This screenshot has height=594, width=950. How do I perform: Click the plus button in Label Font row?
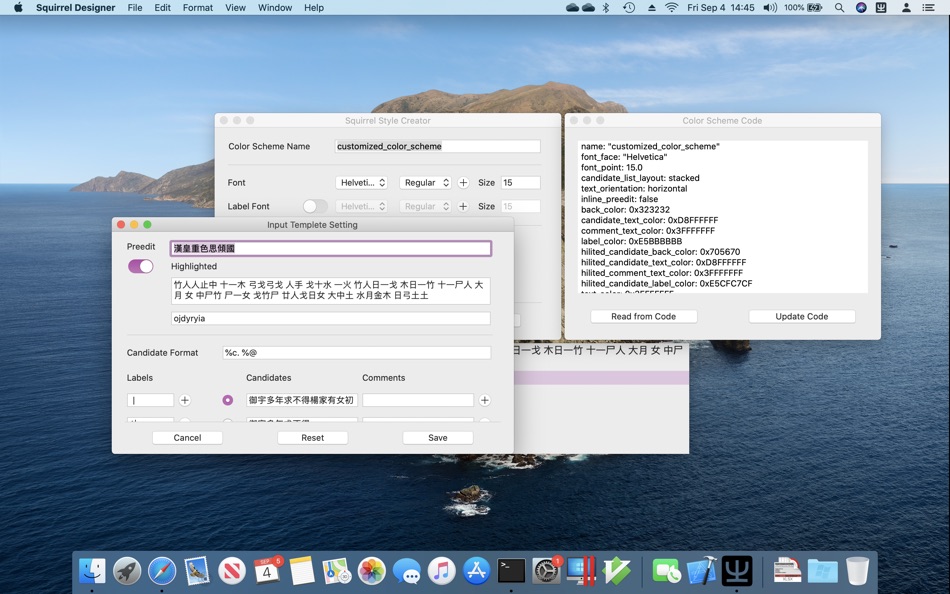tap(463, 206)
